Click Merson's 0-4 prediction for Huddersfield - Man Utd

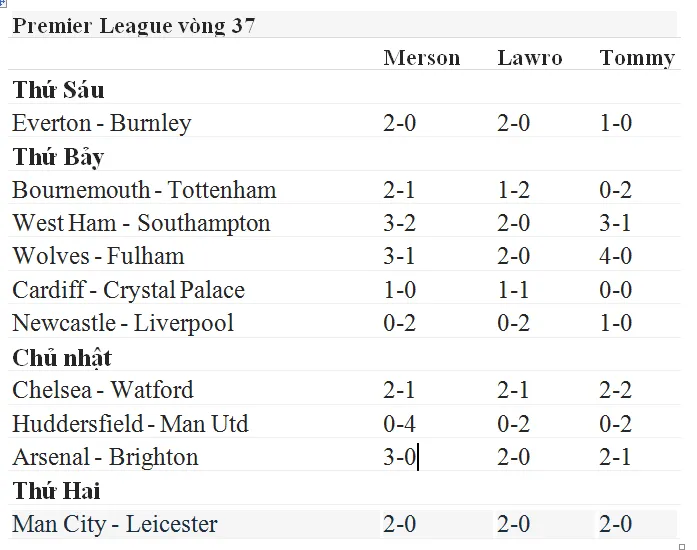[399, 424]
